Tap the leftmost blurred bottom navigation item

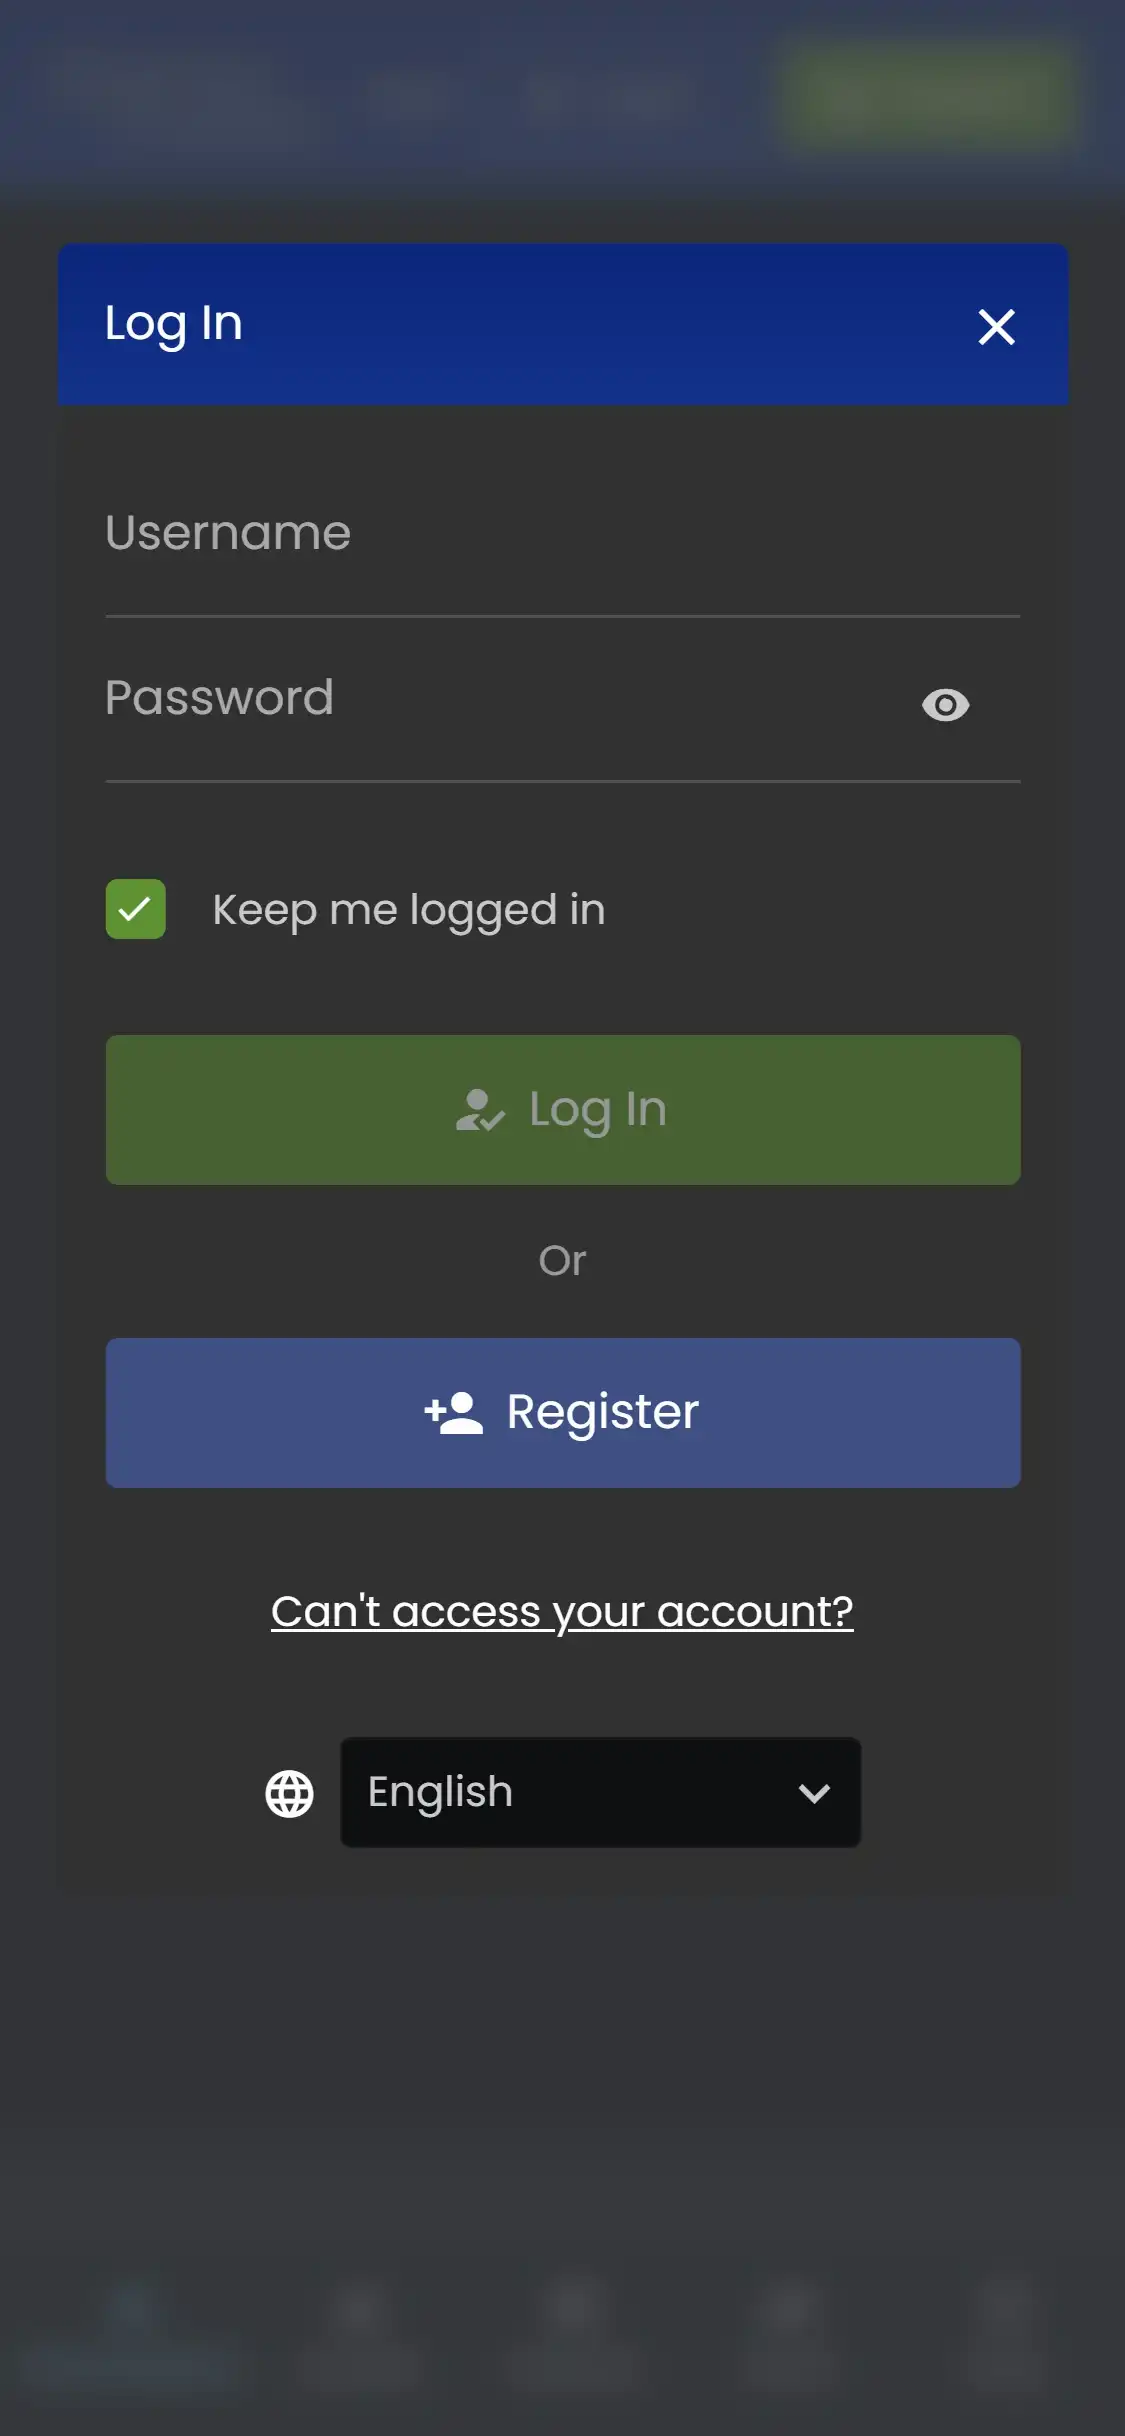click(132, 2330)
